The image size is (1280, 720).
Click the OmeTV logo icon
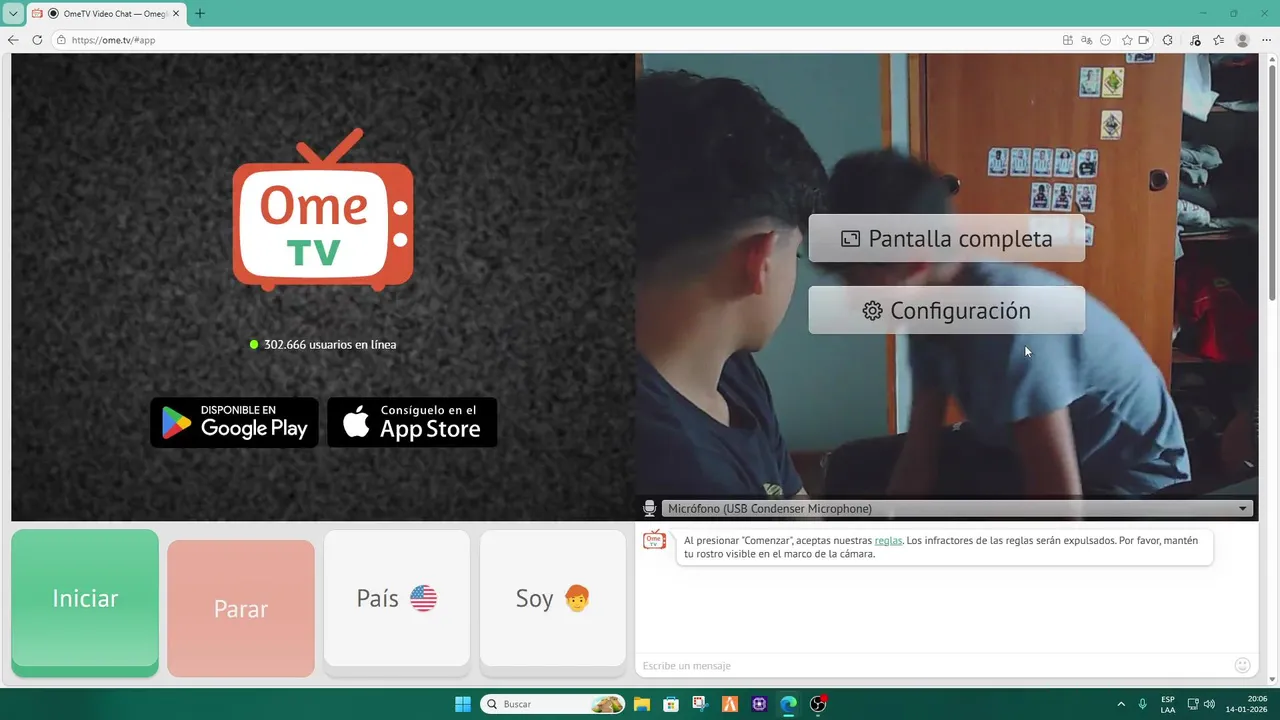(323, 210)
